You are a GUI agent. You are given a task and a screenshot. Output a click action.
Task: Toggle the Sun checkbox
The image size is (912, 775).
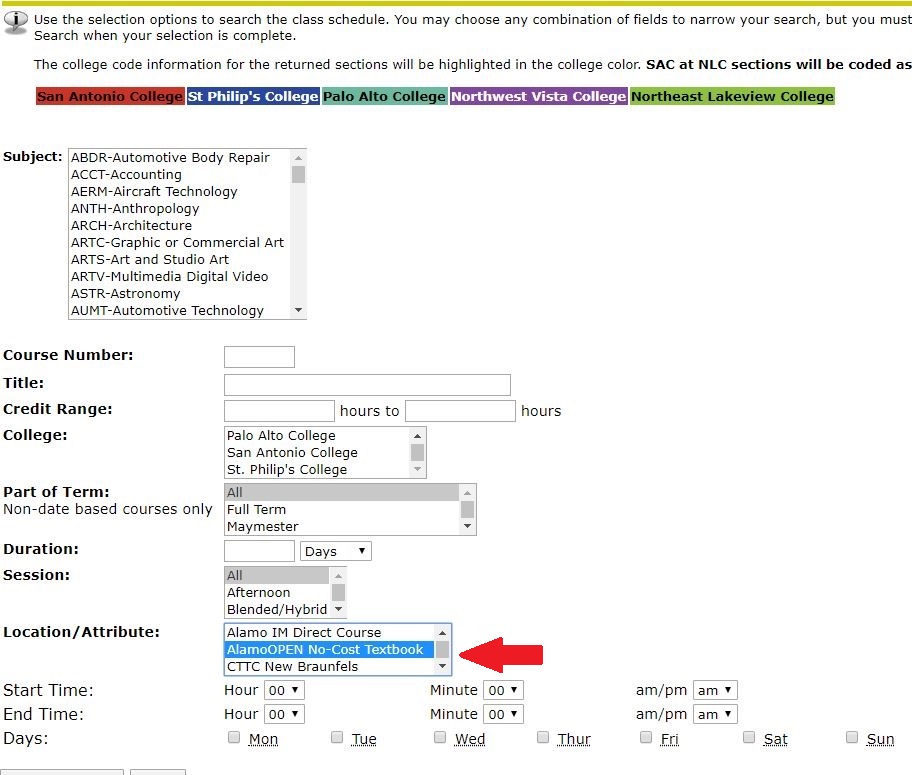(852, 737)
